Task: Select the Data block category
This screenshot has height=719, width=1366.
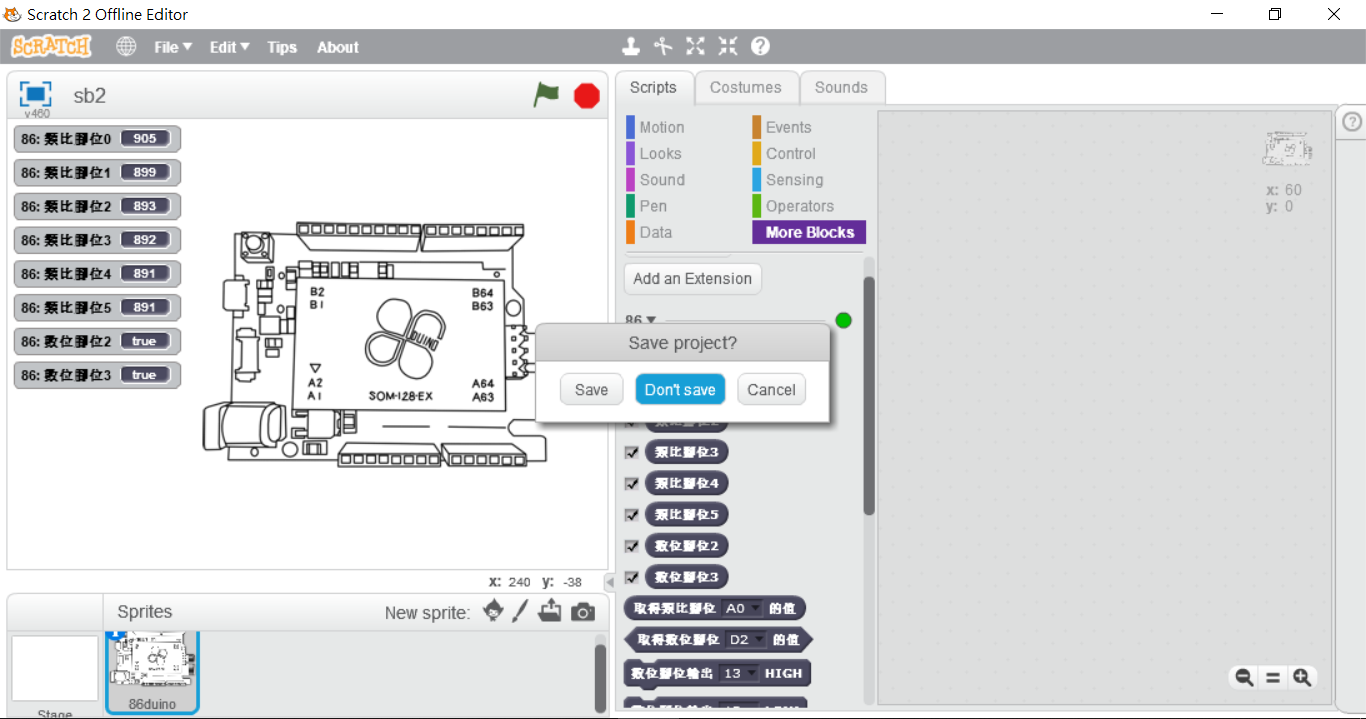Action: pos(656,232)
